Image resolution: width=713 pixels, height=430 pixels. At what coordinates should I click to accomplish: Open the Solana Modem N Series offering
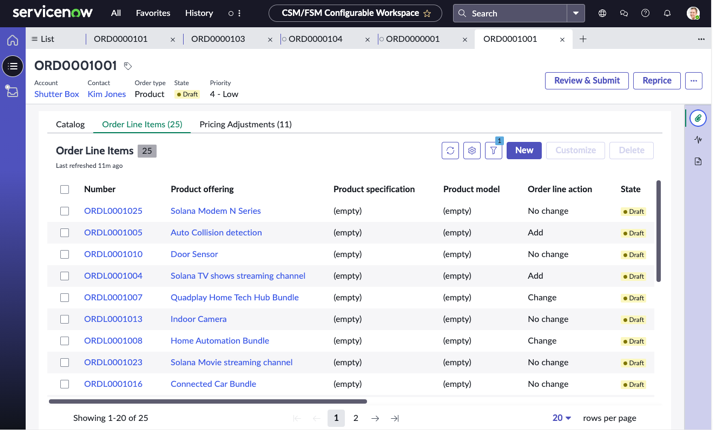[x=216, y=211]
